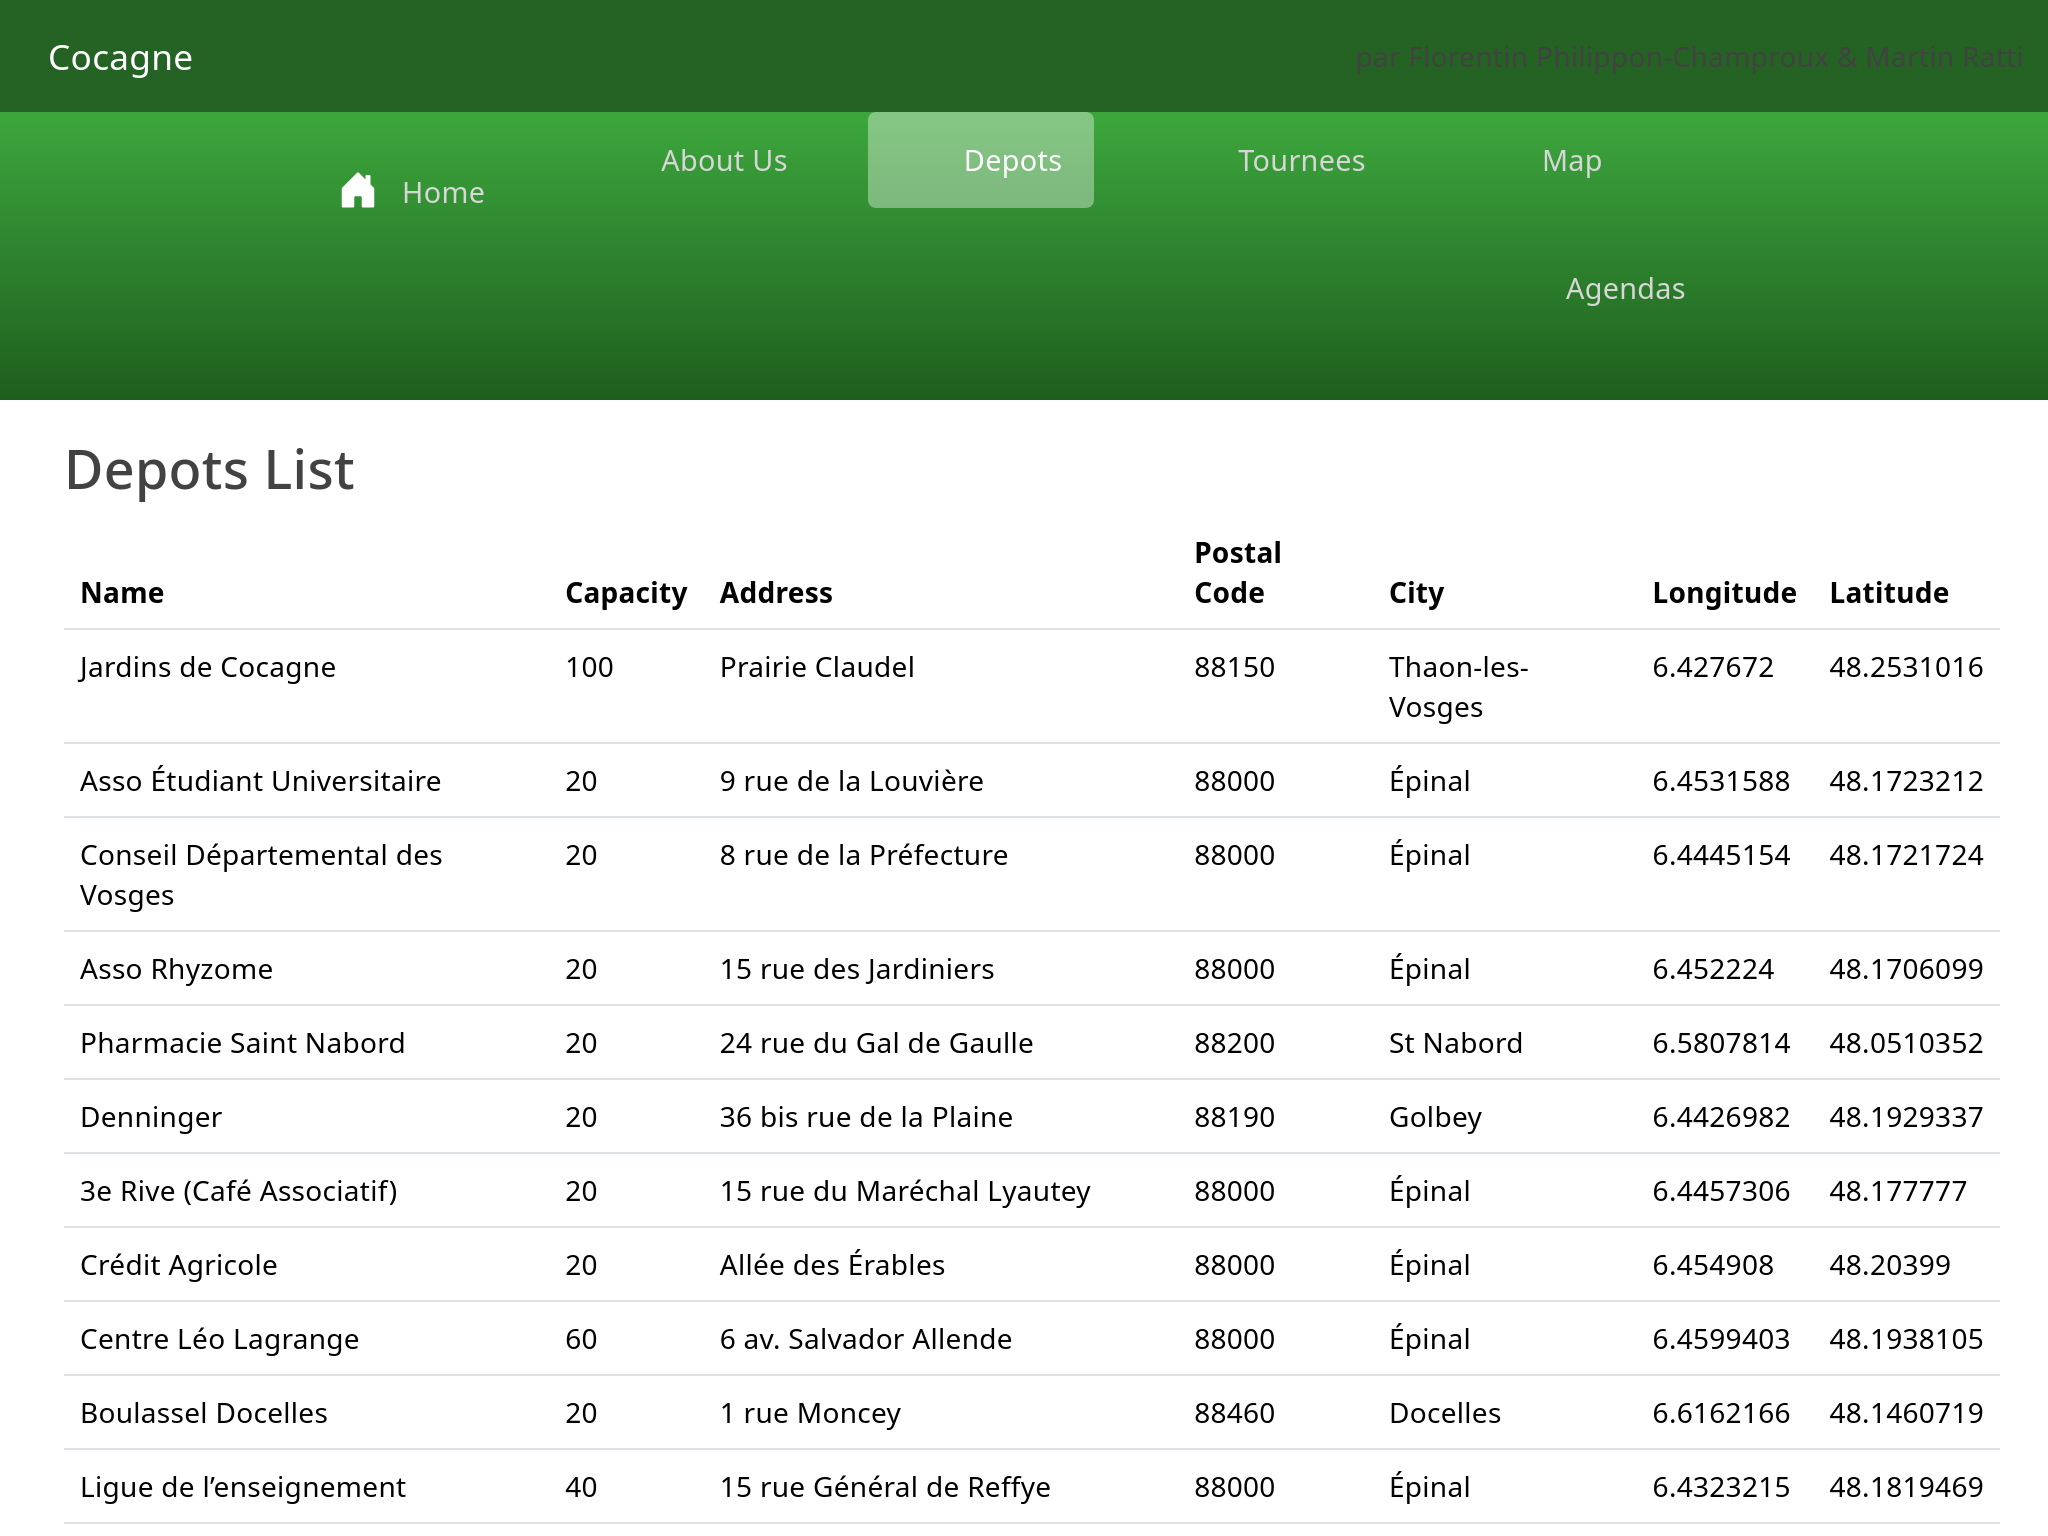Click the Home house icon
This screenshot has height=1536, width=2048.
(357, 191)
